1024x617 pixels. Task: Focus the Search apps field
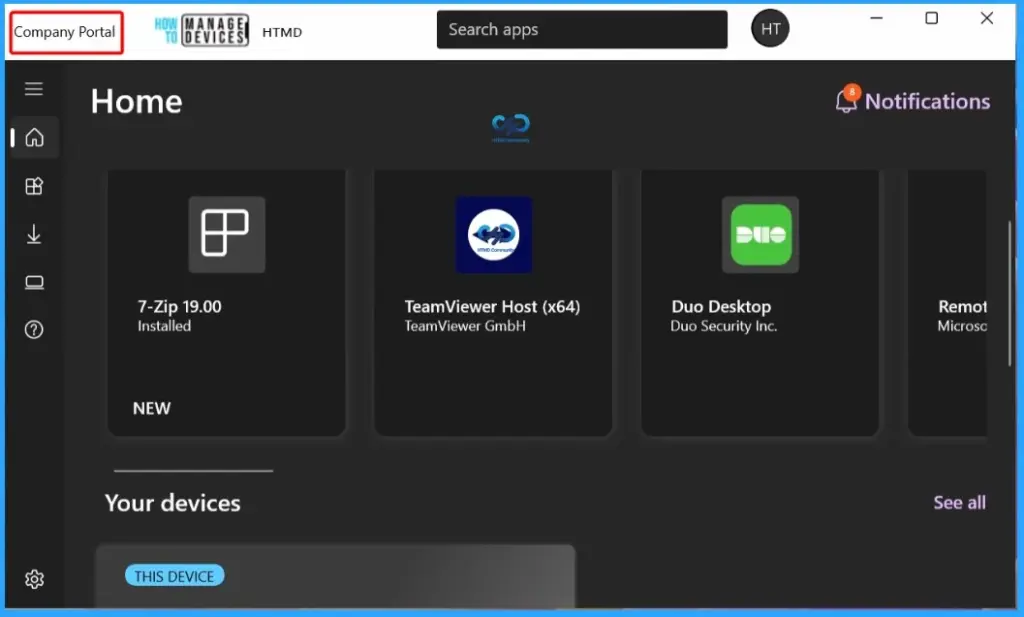(582, 29)
